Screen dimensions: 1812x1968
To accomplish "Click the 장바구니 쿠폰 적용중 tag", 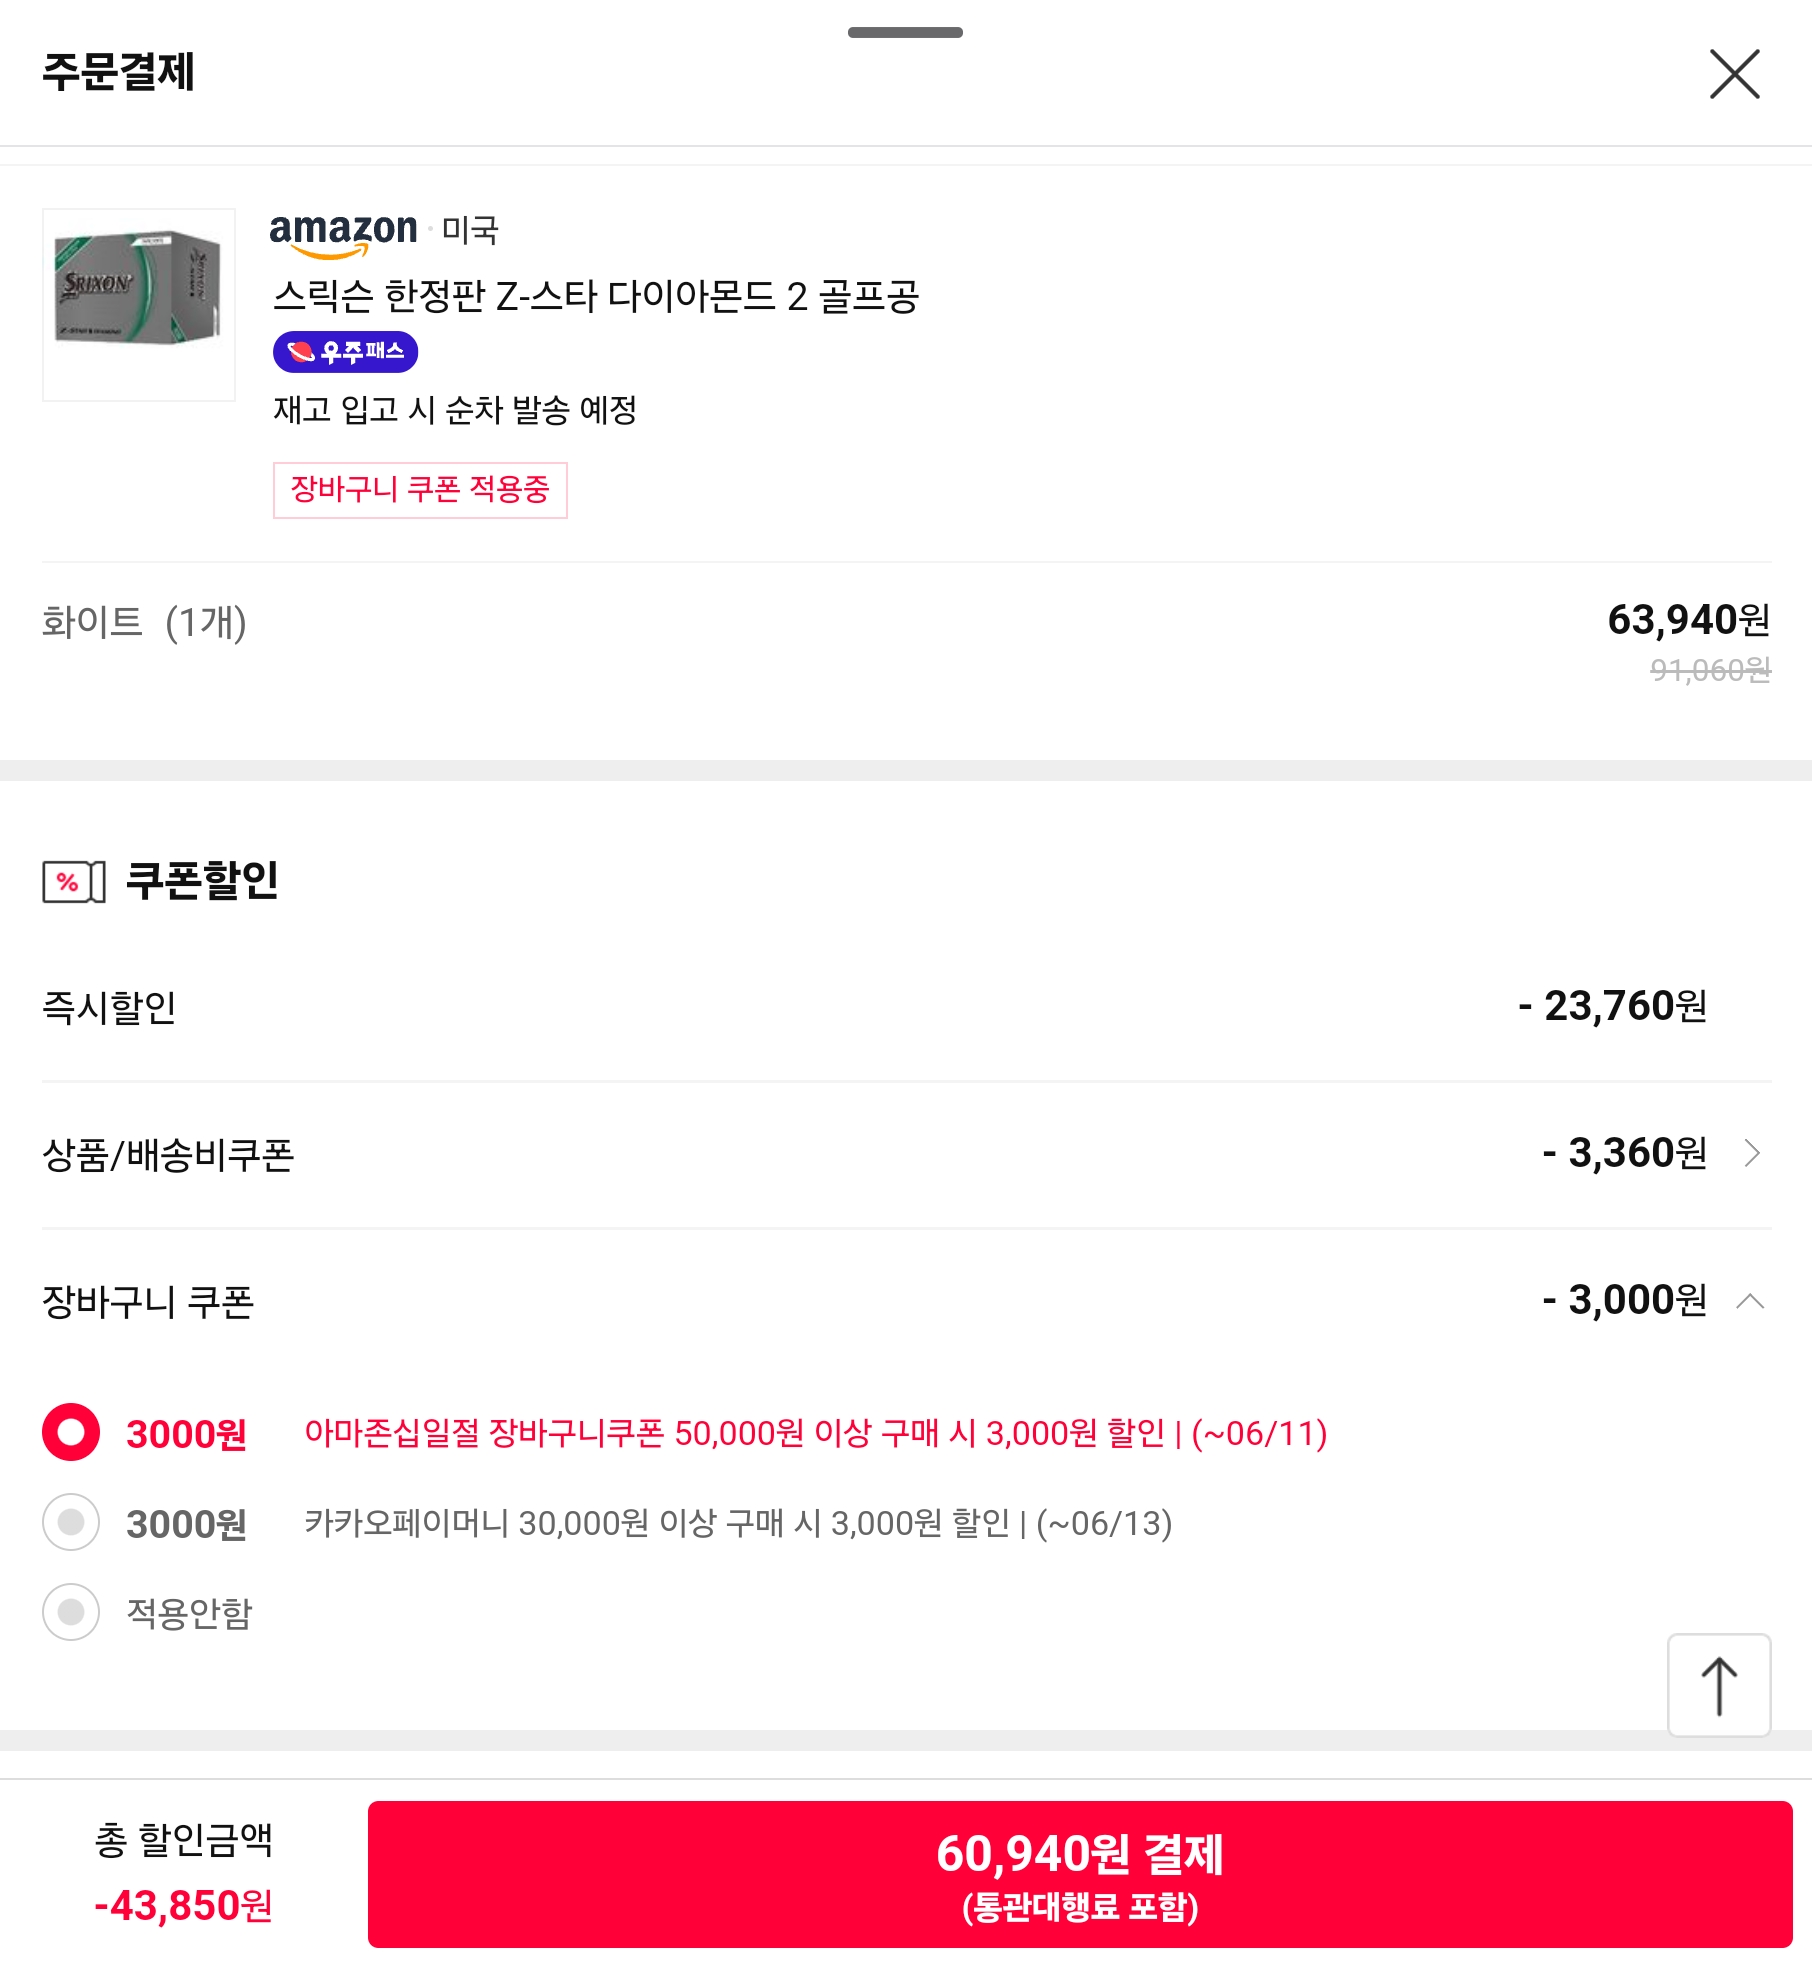I will coord(420,490).
